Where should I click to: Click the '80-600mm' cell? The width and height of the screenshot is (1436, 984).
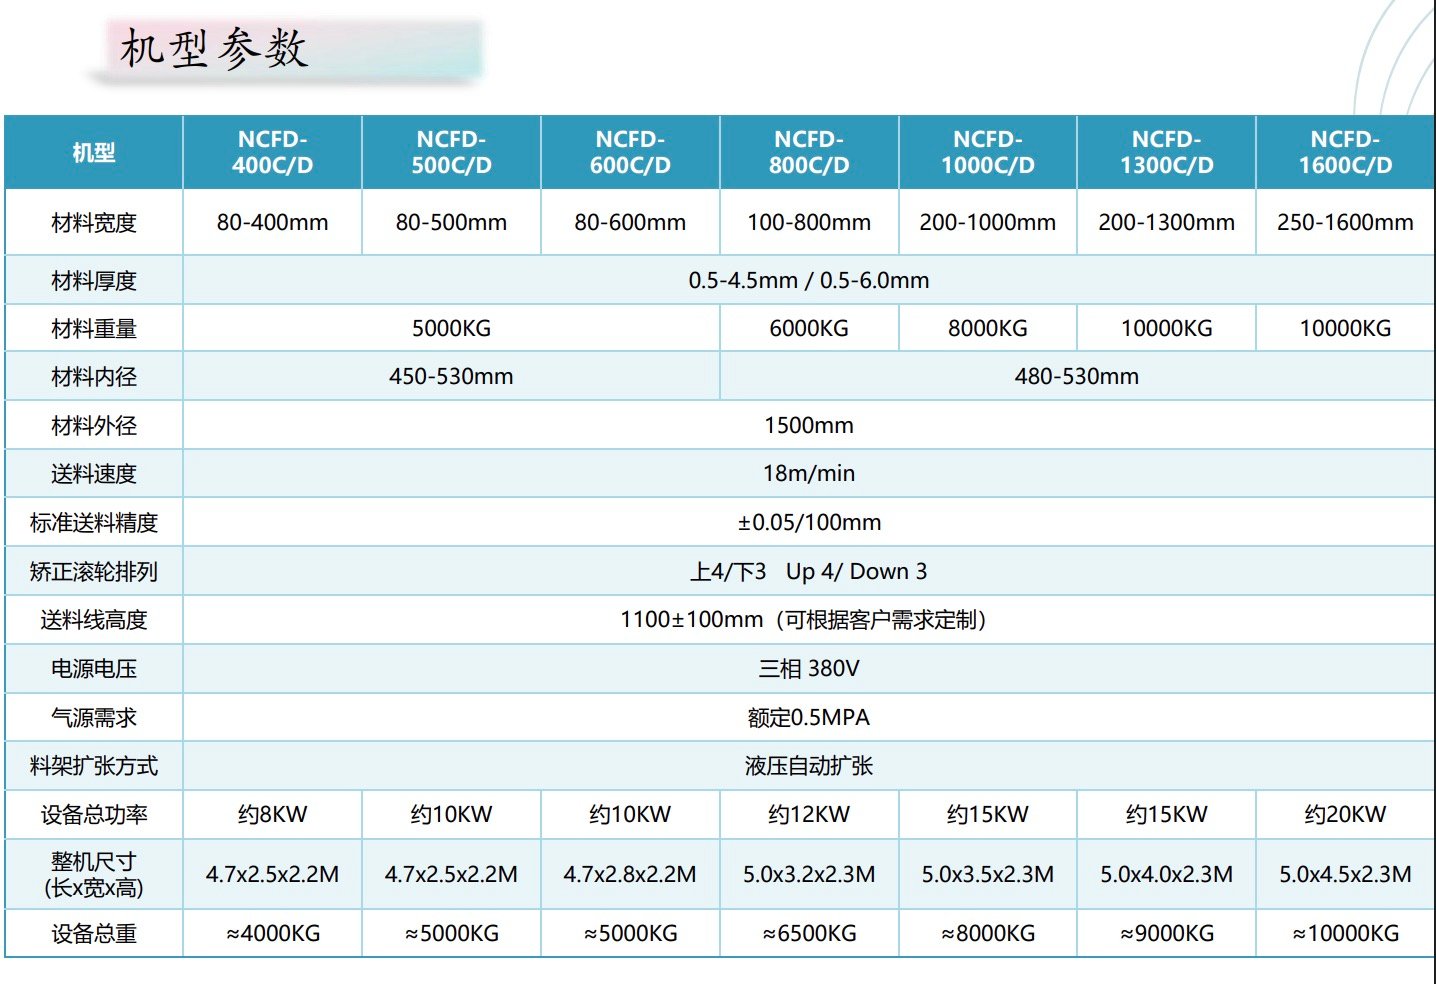click(x=630, y=222)
